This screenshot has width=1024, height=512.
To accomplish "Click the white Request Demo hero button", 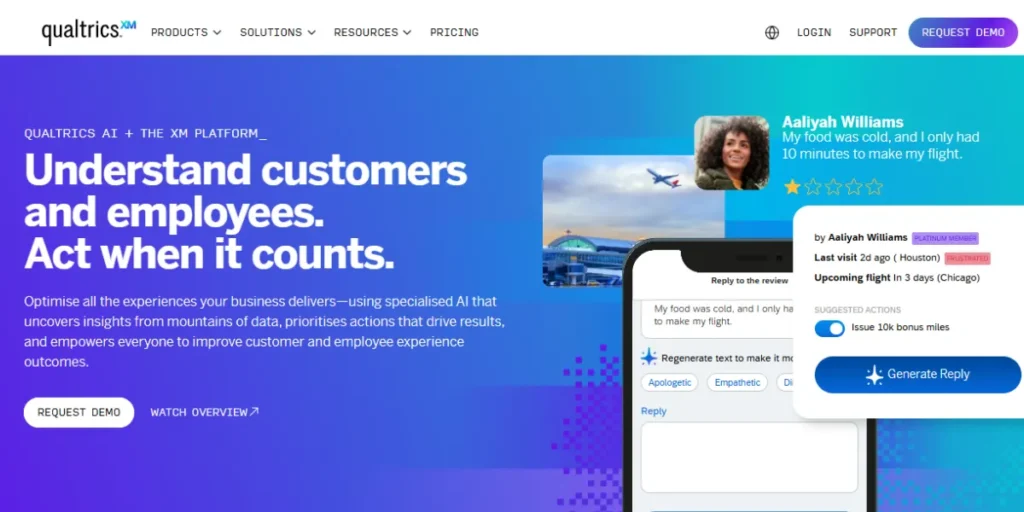I will (79, 413).
